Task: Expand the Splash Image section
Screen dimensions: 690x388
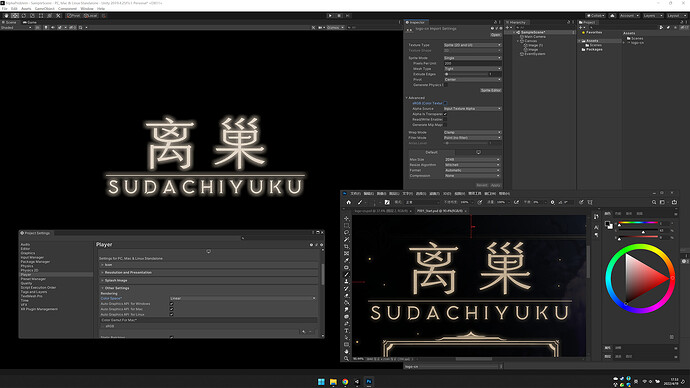Action: pos(209,280)
